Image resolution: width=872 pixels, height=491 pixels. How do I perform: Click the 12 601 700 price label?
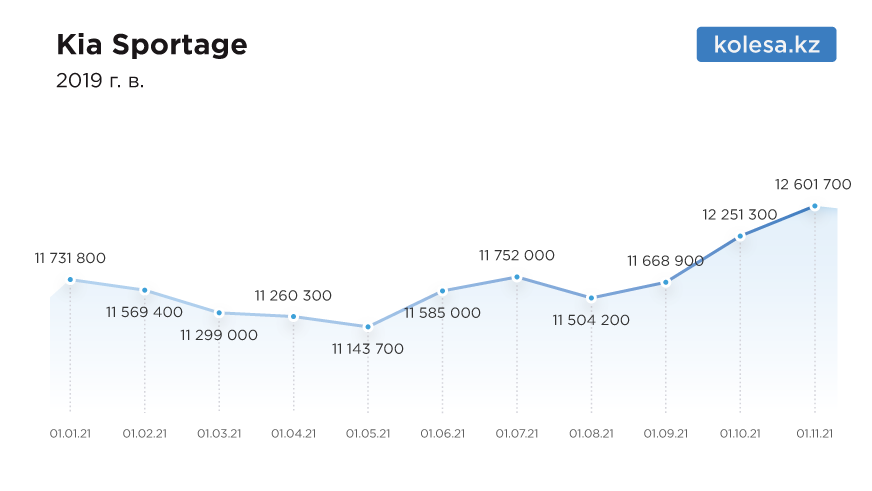pyautogui.click(x=812, y=185)
